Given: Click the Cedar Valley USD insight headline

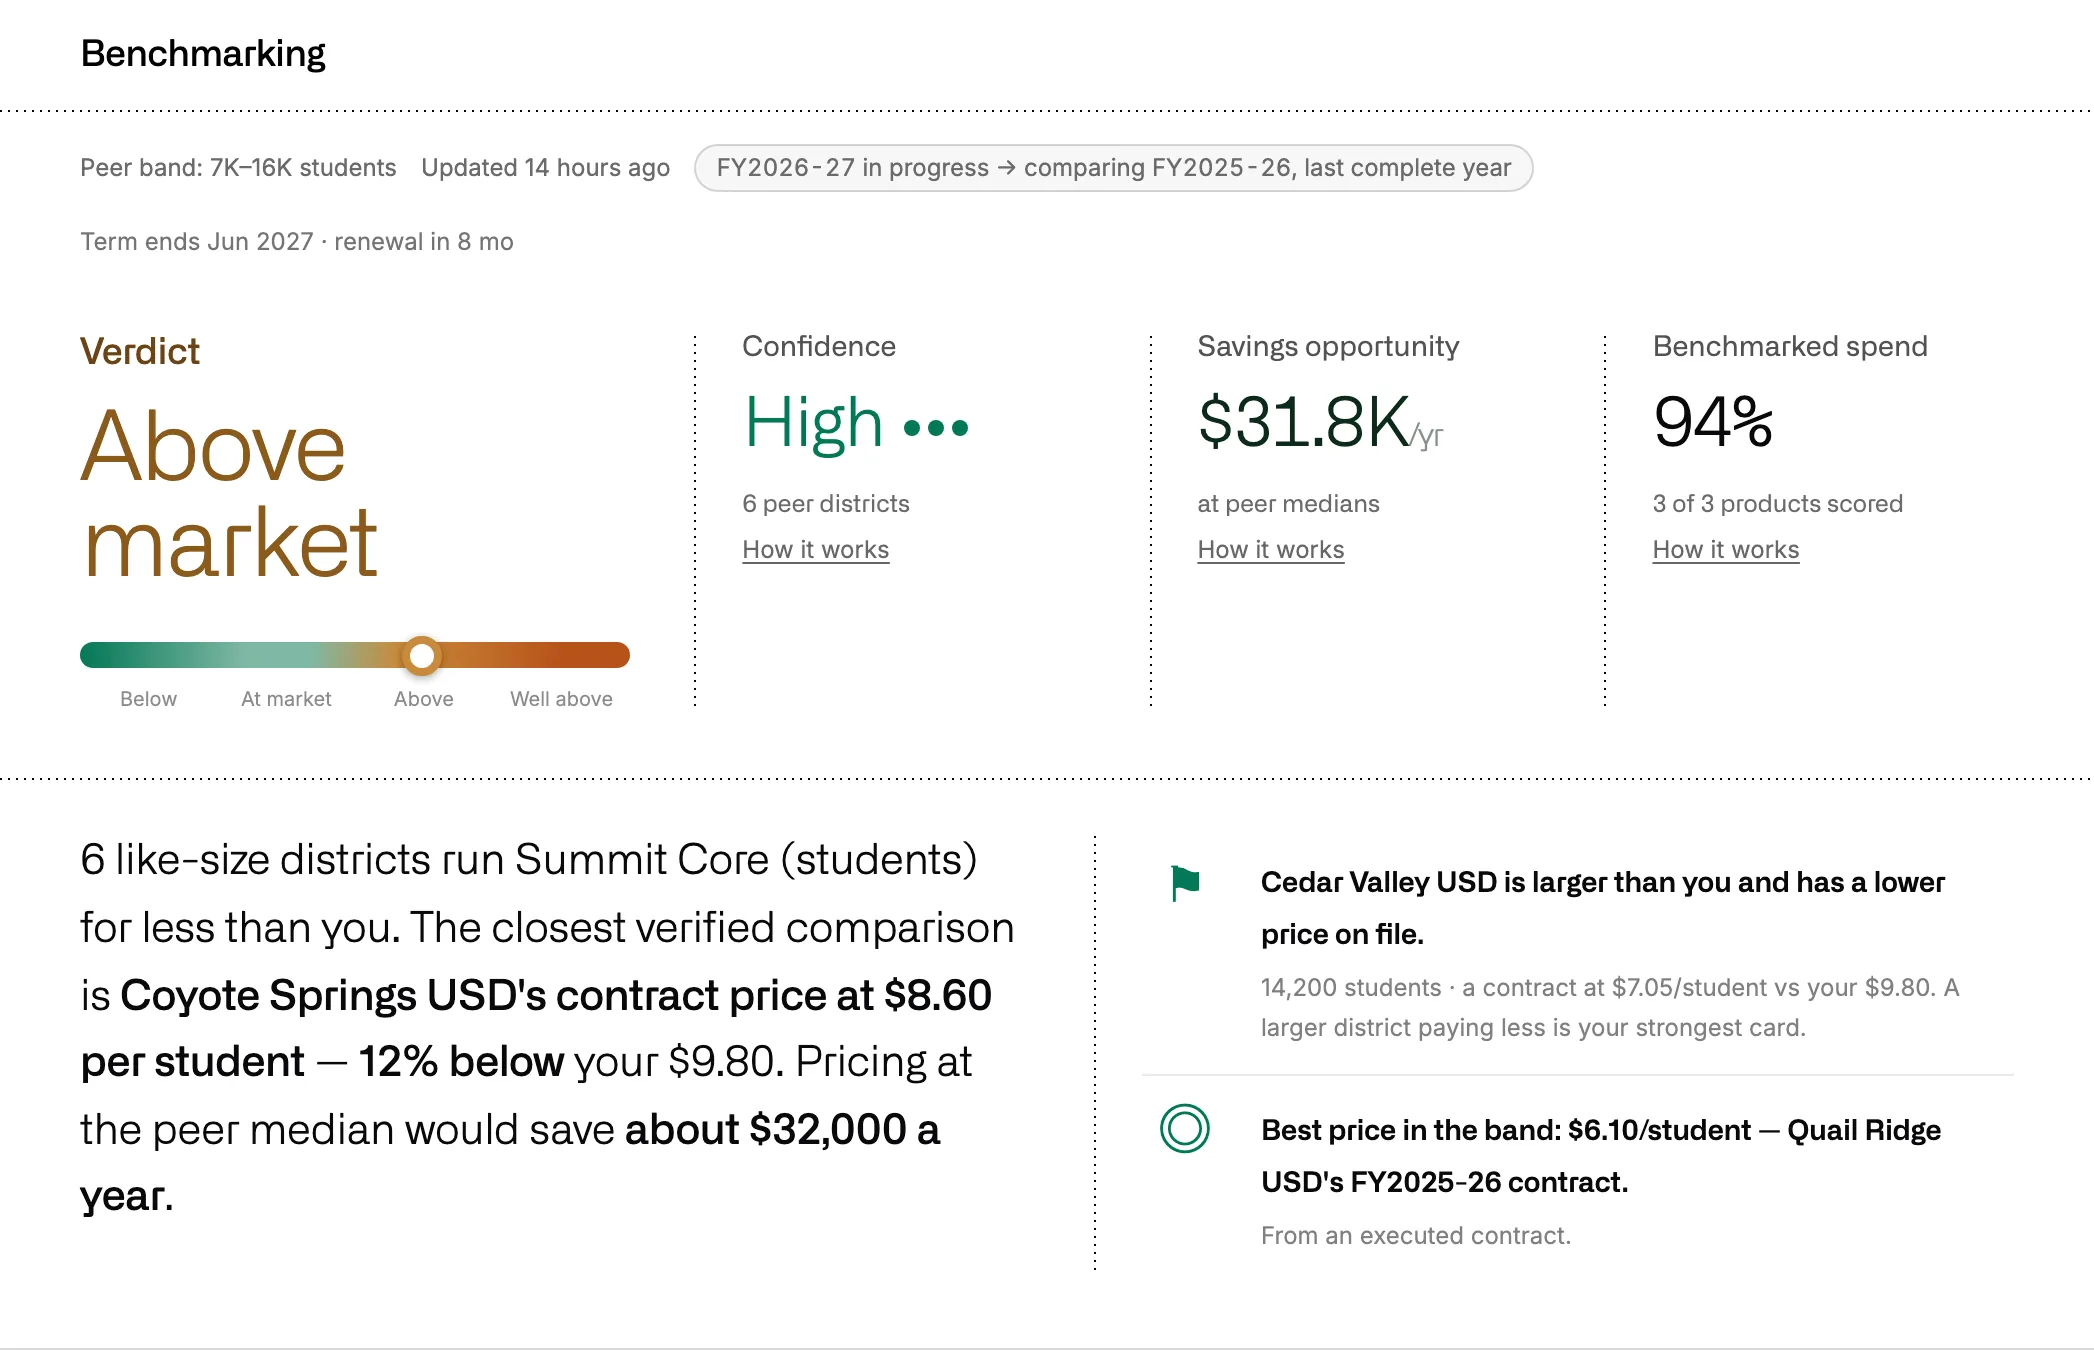Looking at the screenshot, I should (x=1603, y=908).
